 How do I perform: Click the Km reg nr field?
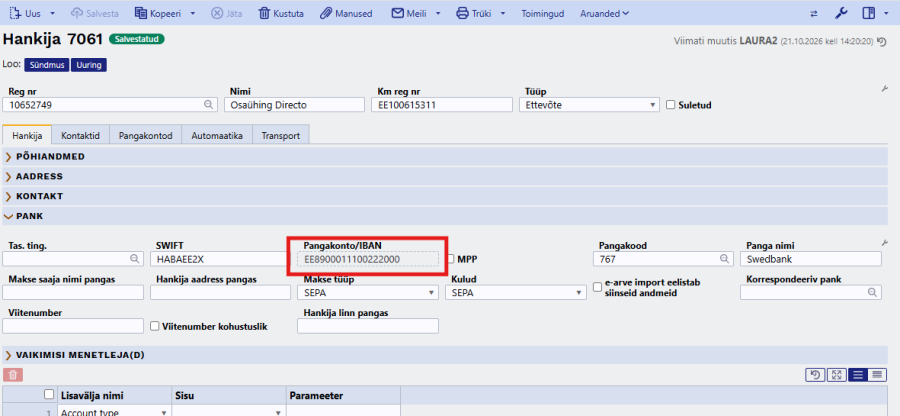[x=441, y=105]
